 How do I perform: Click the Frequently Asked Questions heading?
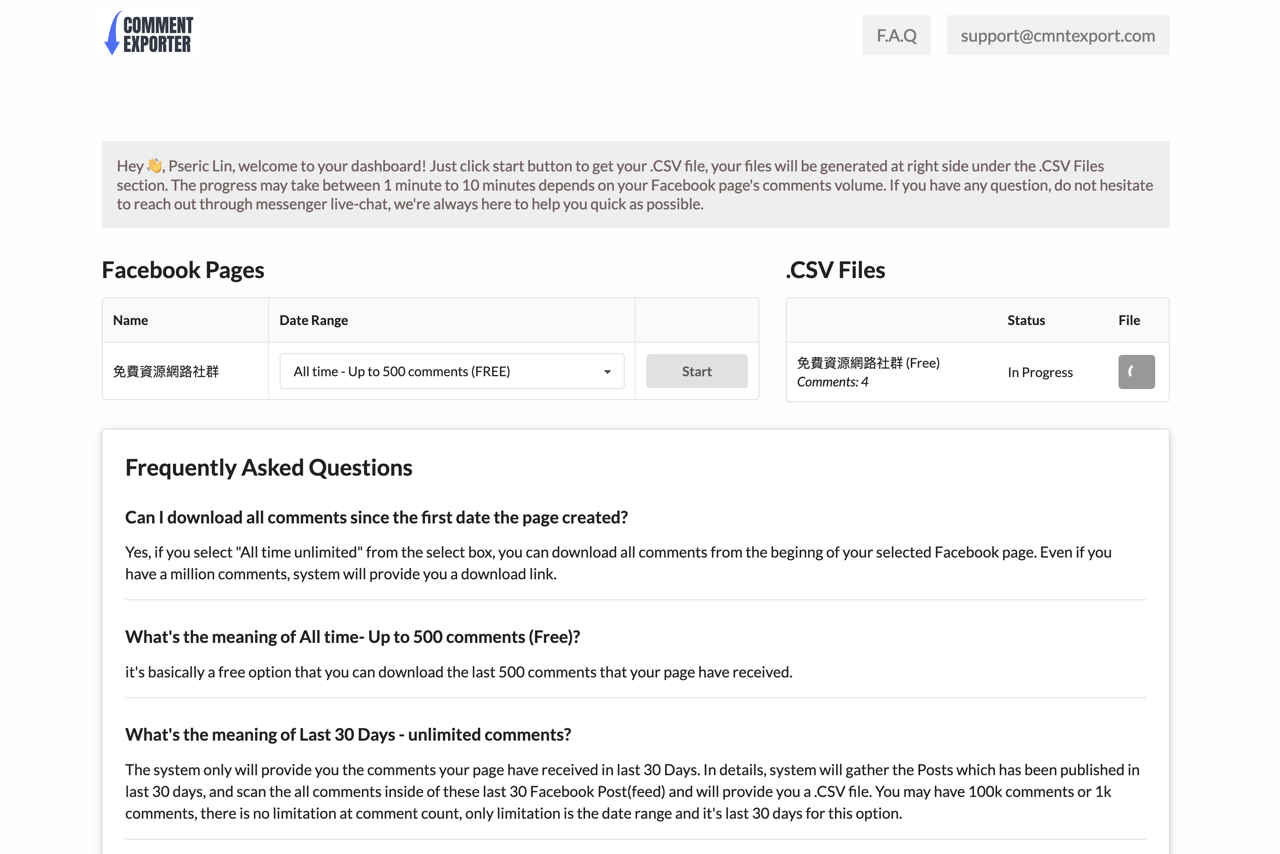coord(269,467)
